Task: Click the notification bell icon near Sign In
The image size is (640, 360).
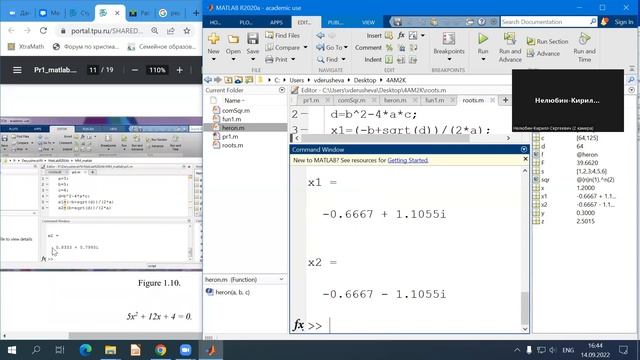Action: 604,22
